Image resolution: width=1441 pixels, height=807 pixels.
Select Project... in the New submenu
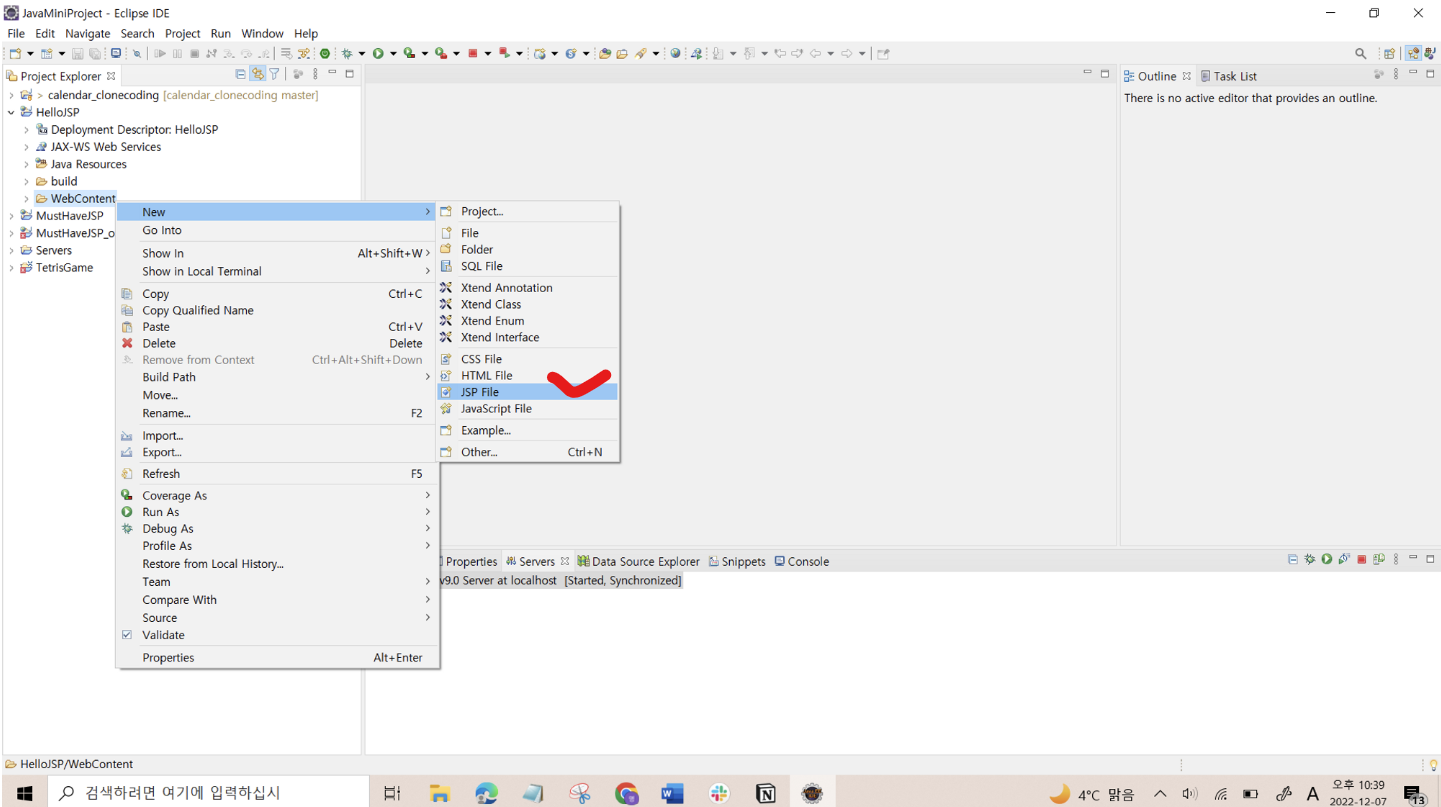528,211
